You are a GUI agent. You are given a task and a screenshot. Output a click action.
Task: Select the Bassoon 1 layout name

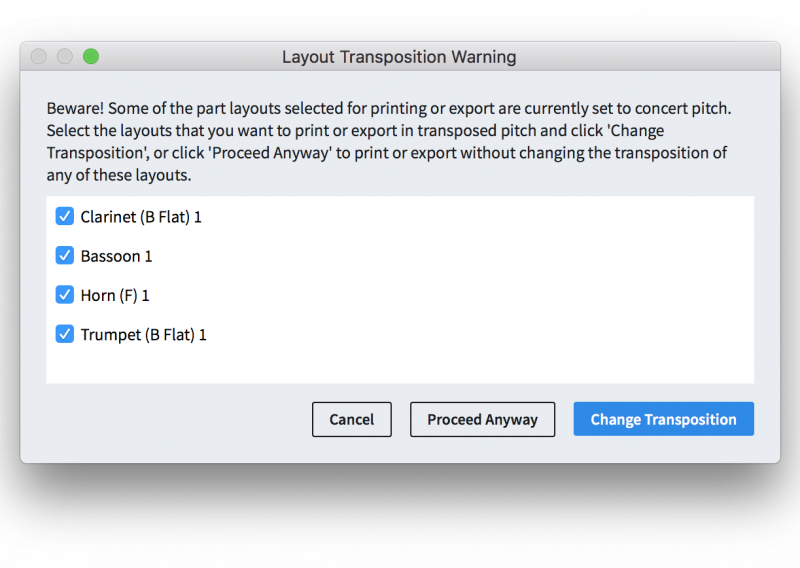(116, 256)
